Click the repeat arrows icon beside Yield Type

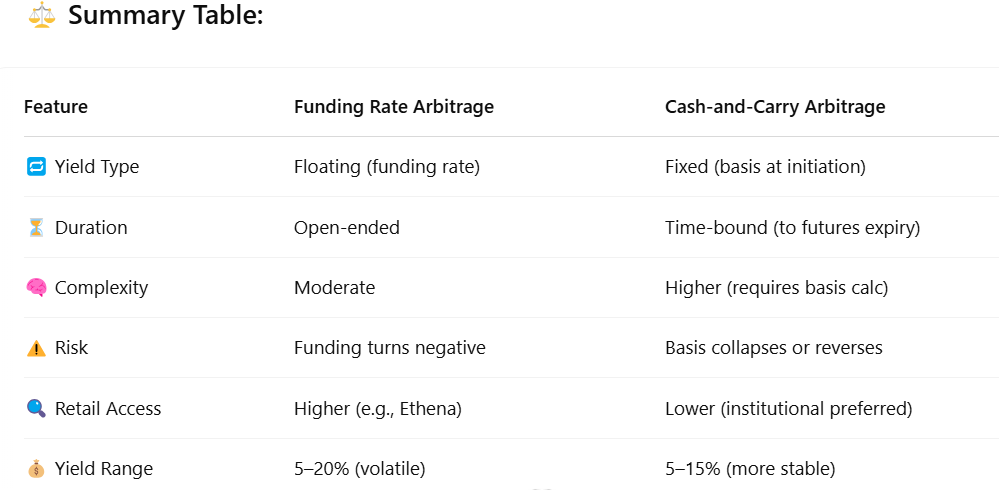[36, 167]
